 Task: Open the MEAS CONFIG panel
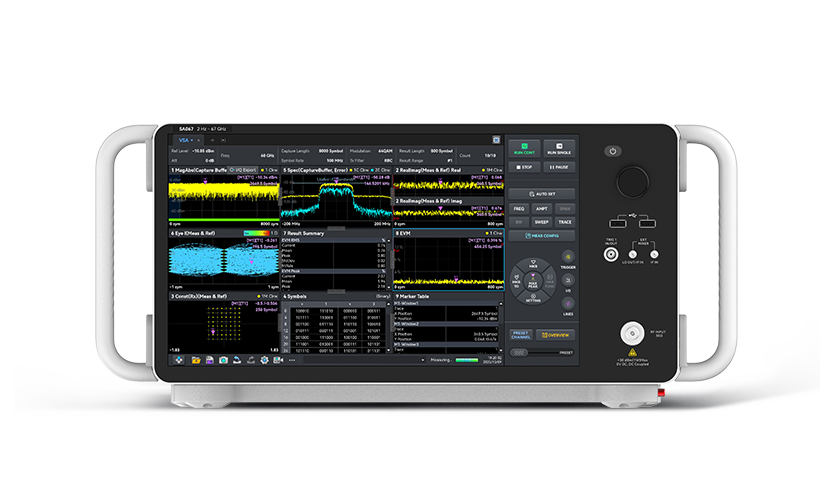(541, 235)
